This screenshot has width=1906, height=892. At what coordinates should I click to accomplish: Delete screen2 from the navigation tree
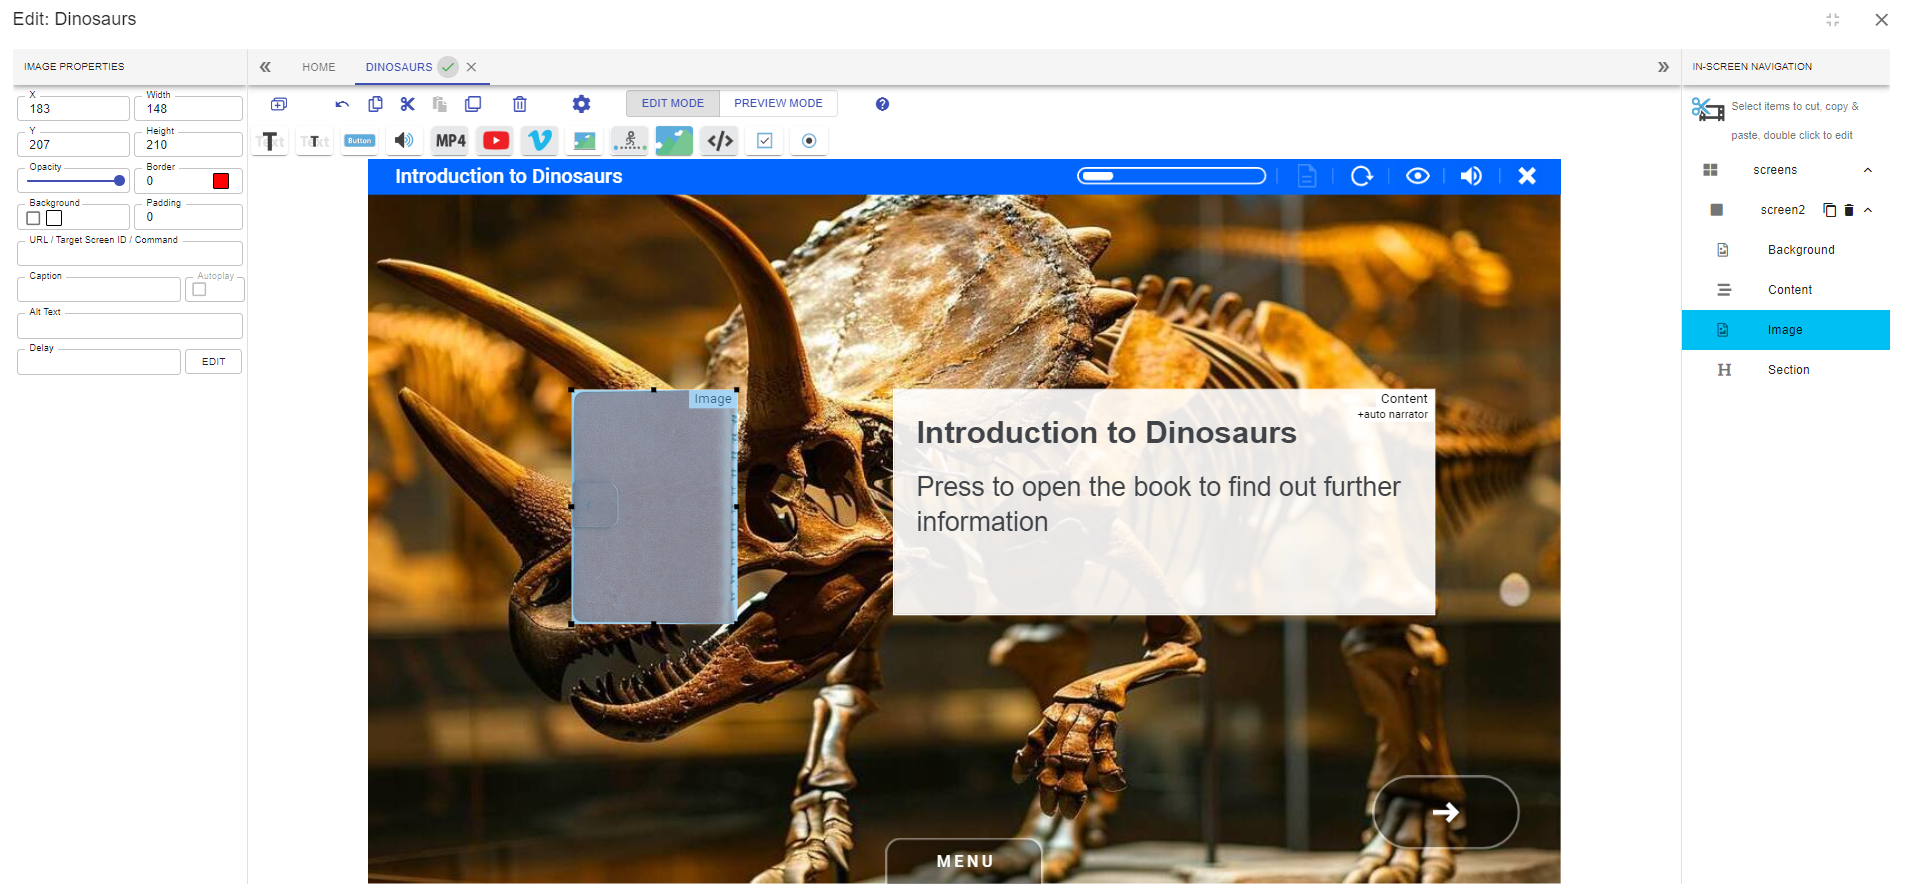point(1849,210)
